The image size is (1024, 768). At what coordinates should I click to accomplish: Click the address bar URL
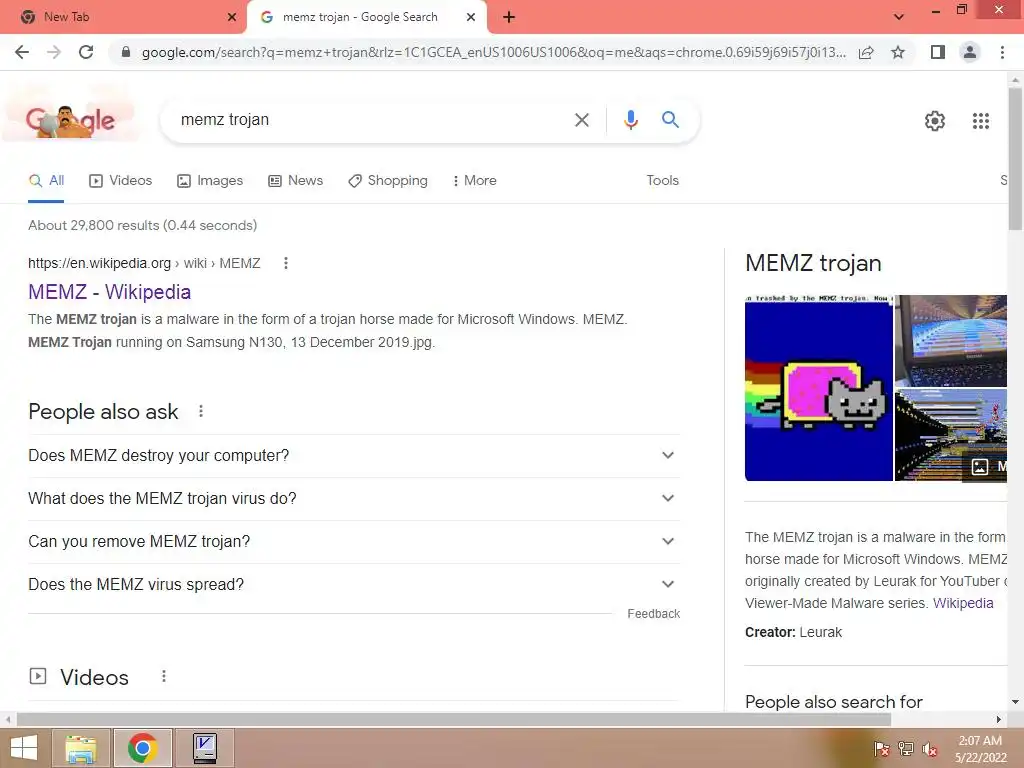tap(494, 52)
